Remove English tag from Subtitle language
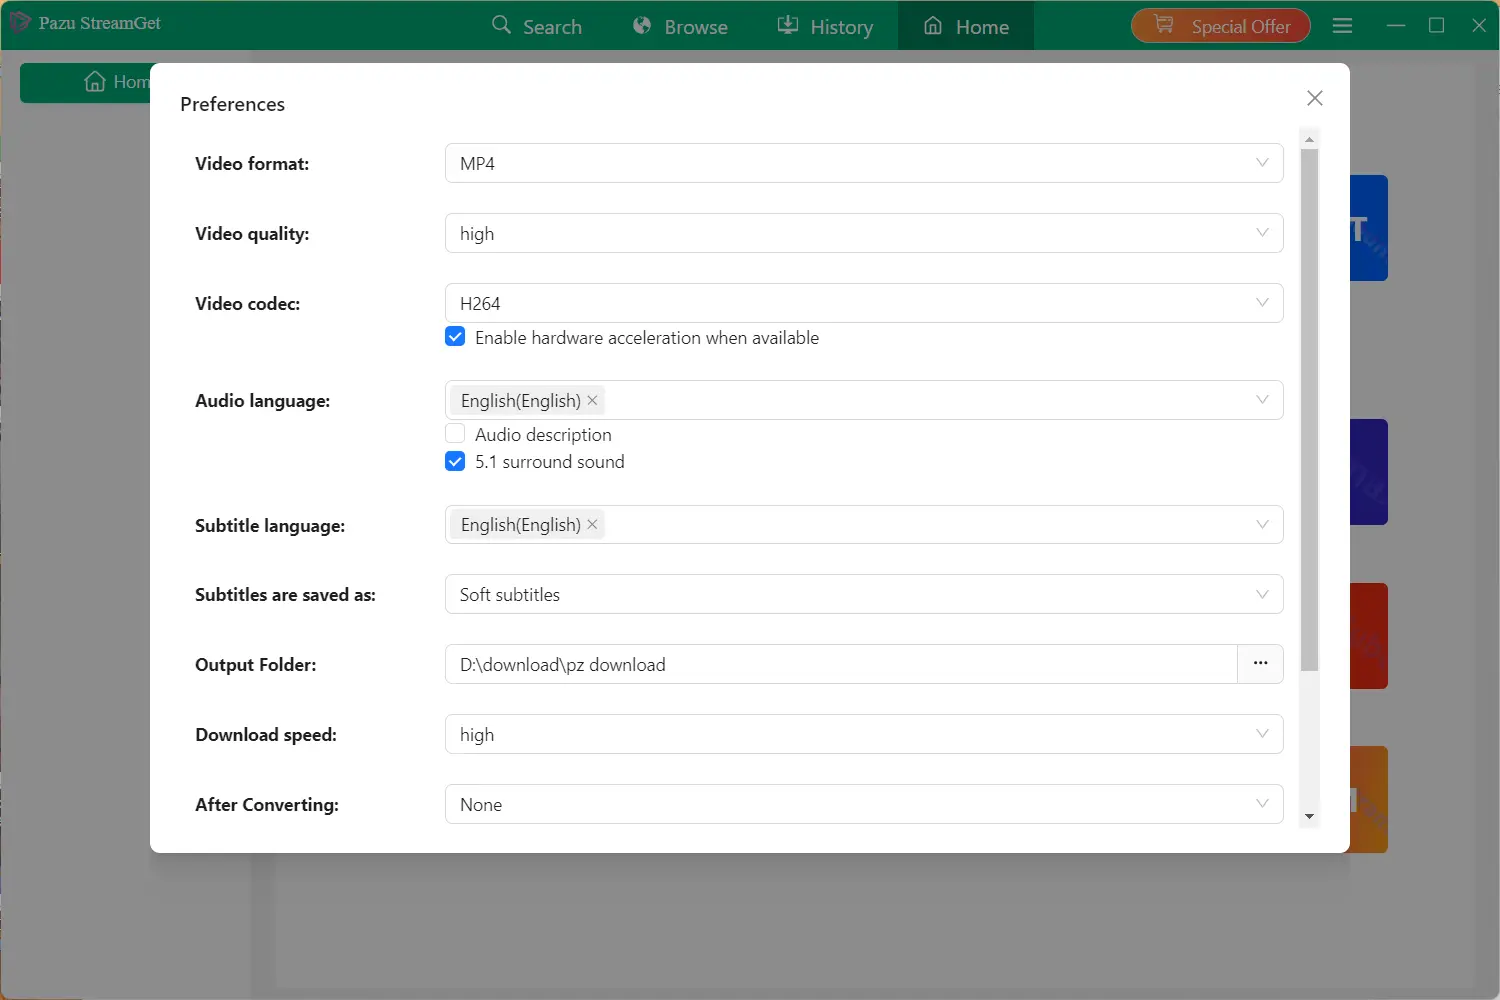1500x1000 pixels. pos(592,524)
